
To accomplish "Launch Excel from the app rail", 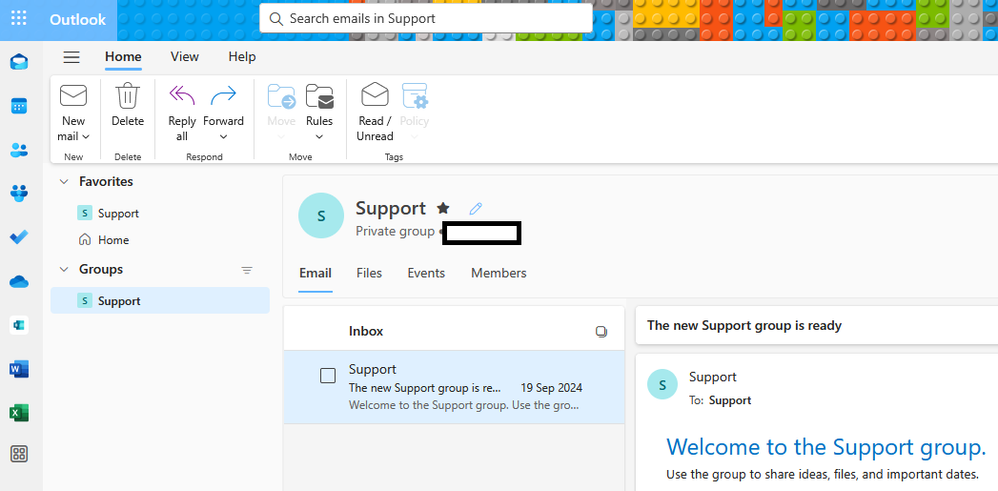I will click(x=19, y=413).
